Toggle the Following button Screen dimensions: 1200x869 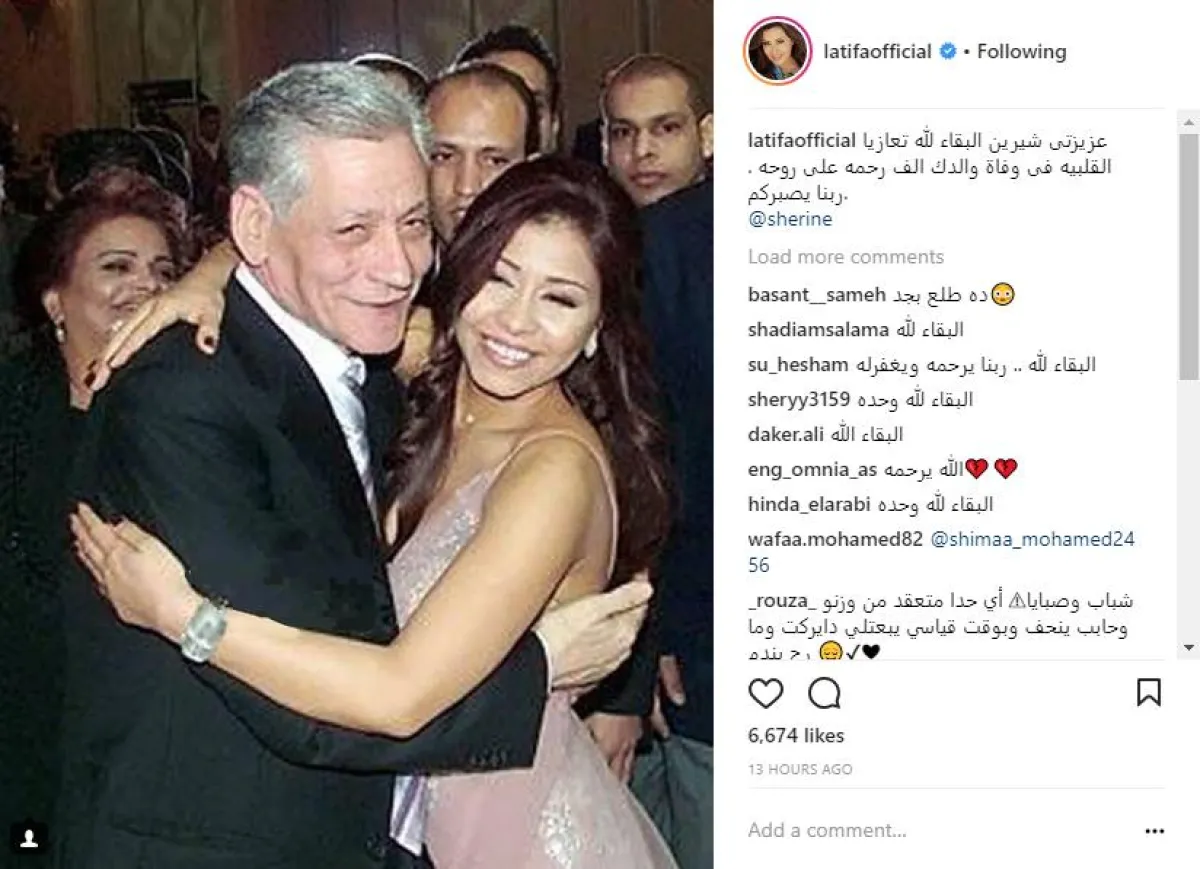(1021, 51)
